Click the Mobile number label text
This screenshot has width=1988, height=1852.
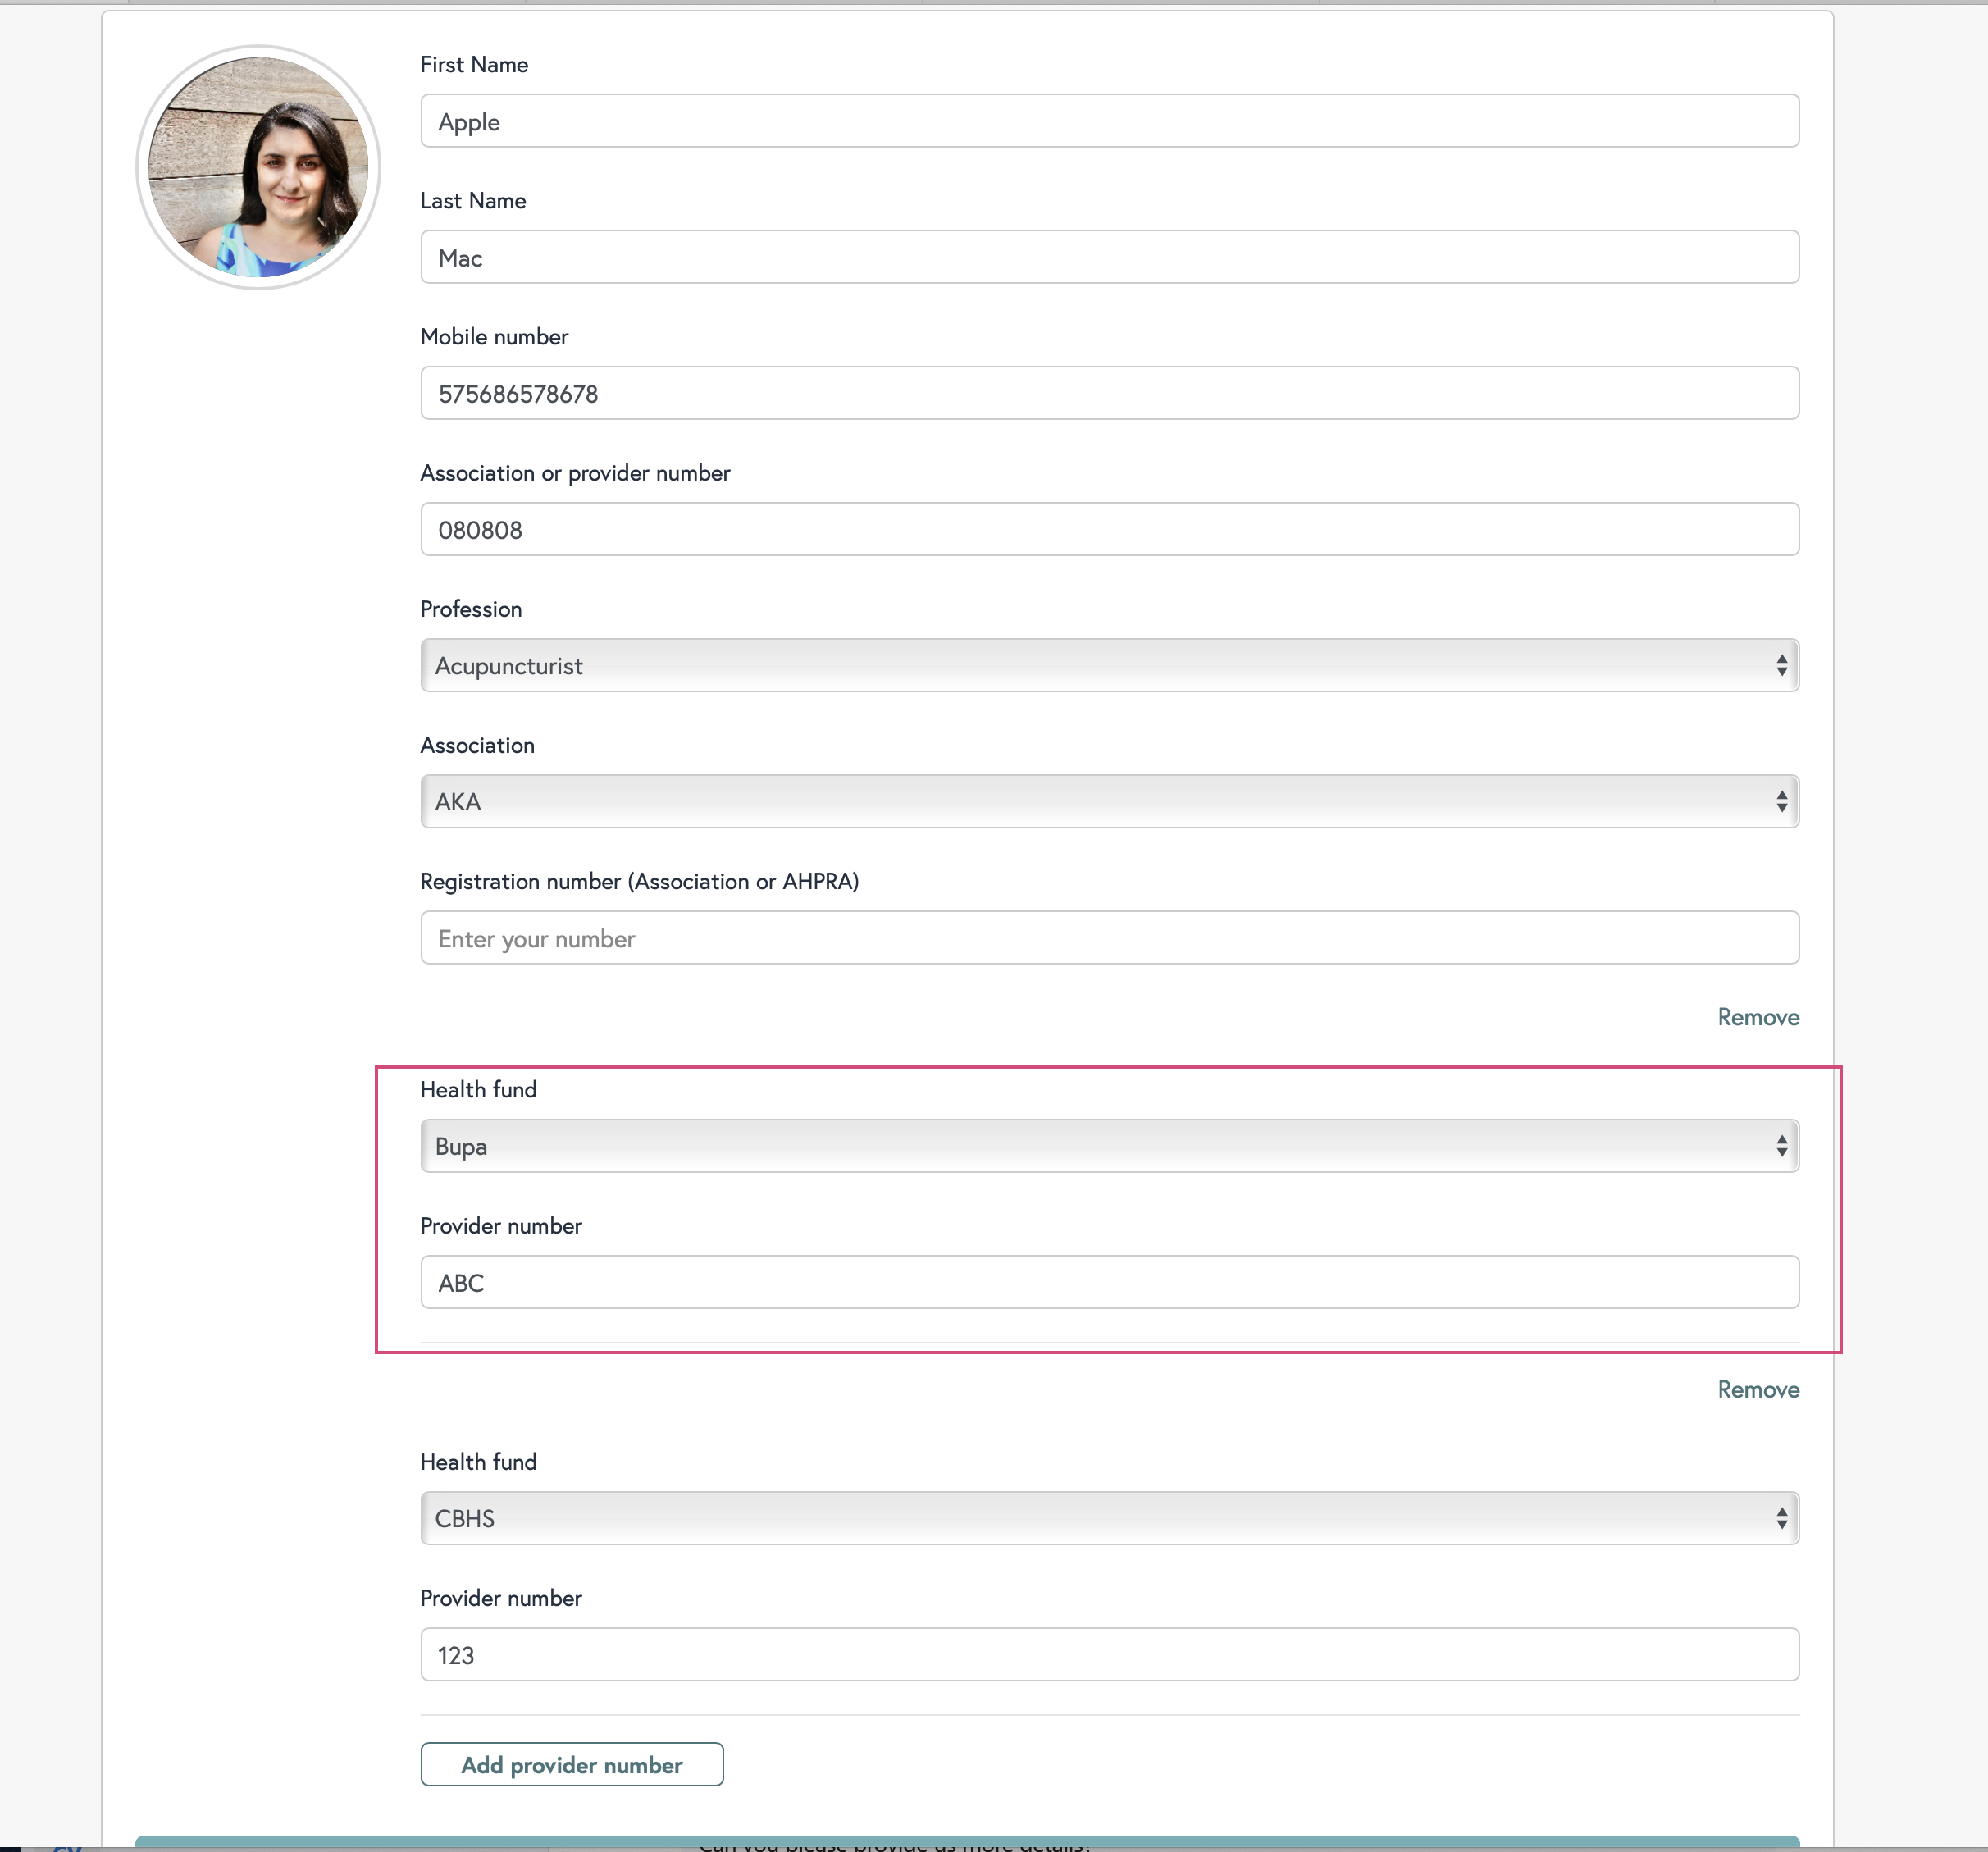[x=494, y=337]
